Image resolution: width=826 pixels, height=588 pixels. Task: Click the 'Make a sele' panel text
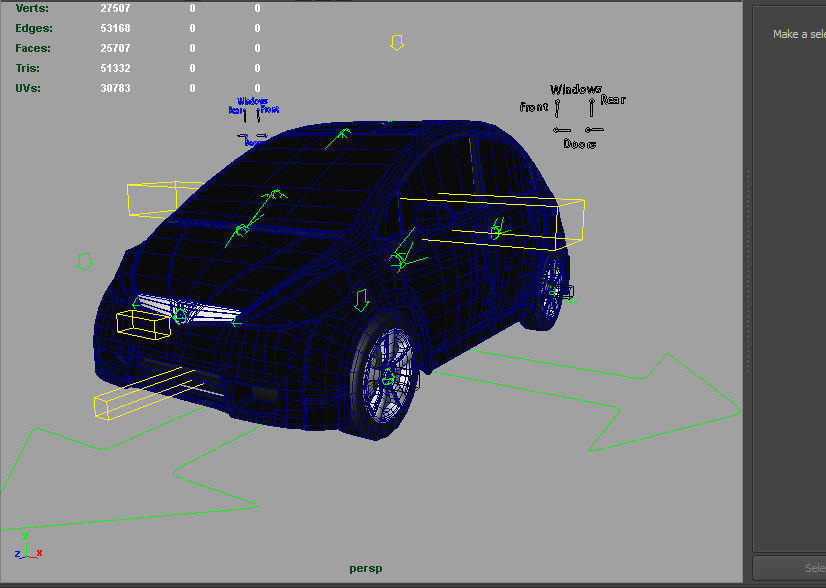pyautogui.click(x=799, y=34)
